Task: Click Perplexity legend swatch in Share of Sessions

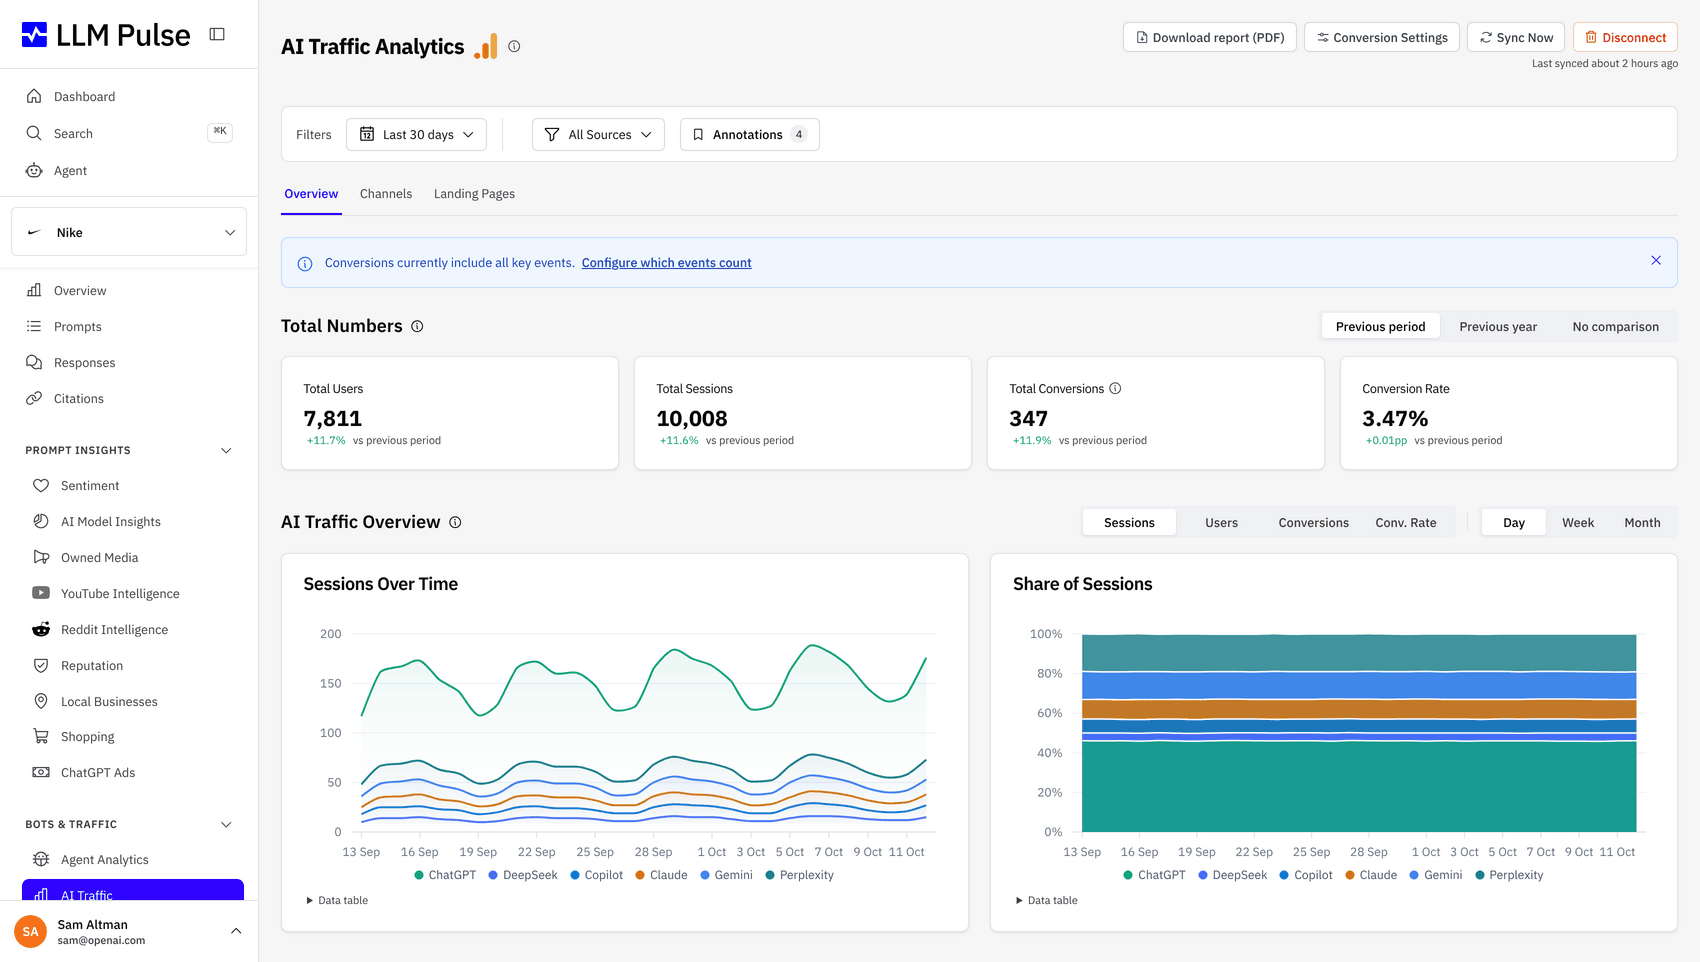Action: [x=1480, y=875]
